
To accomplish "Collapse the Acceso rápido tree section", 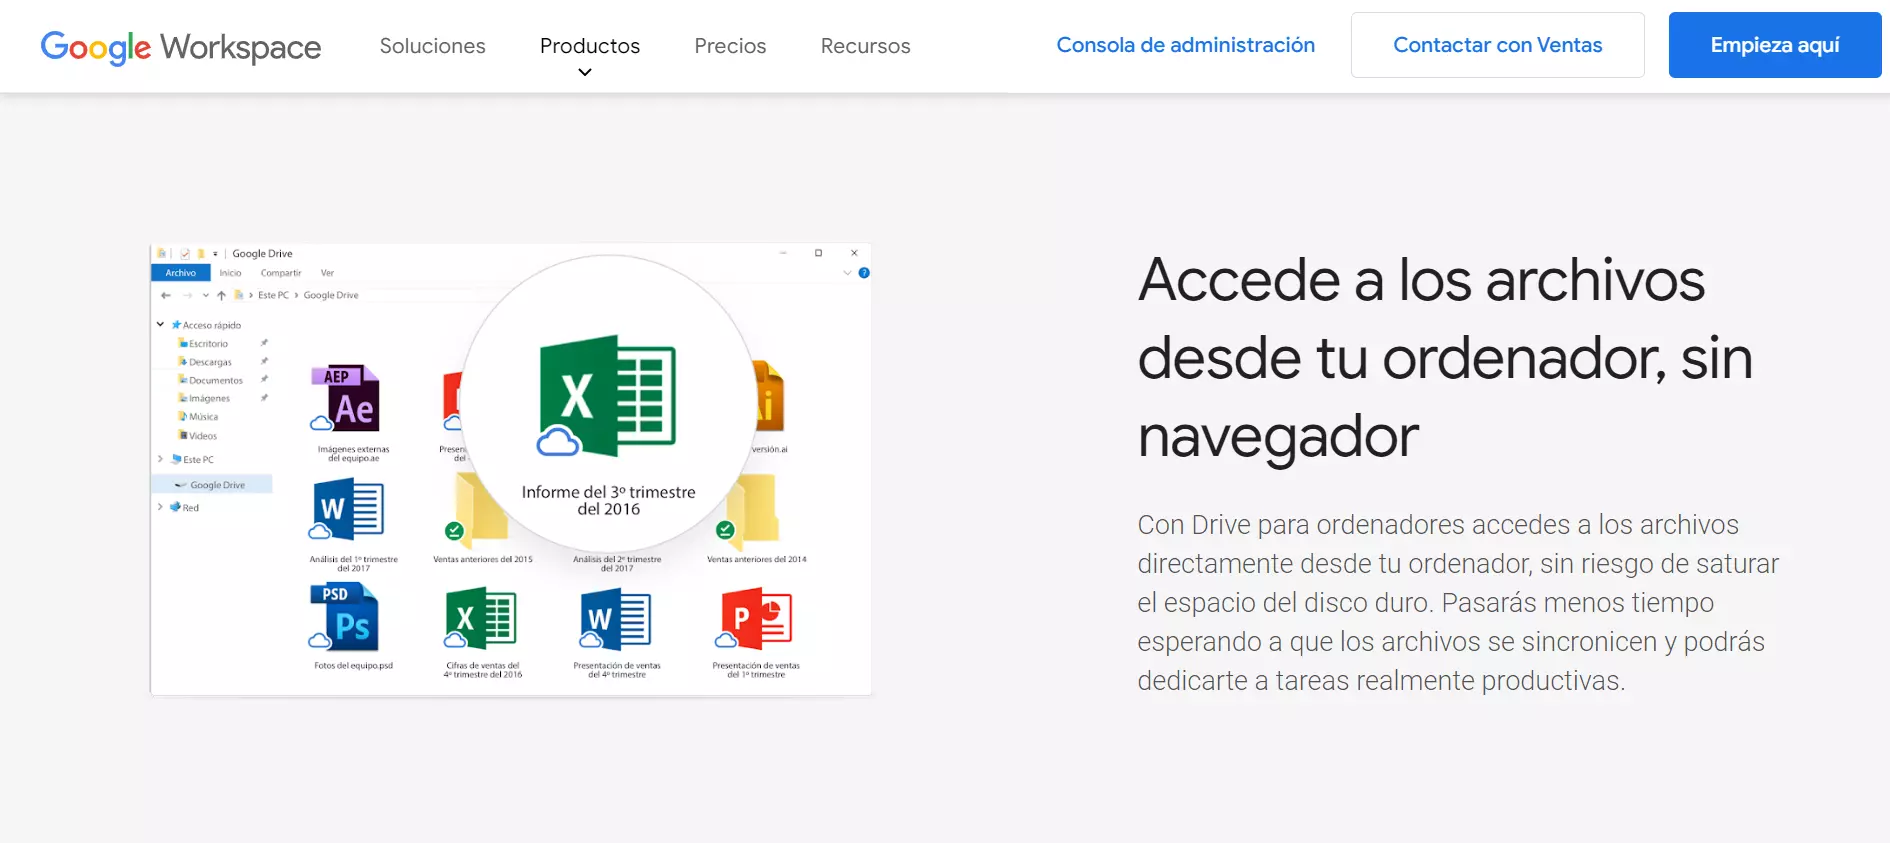I will point(160,325).
